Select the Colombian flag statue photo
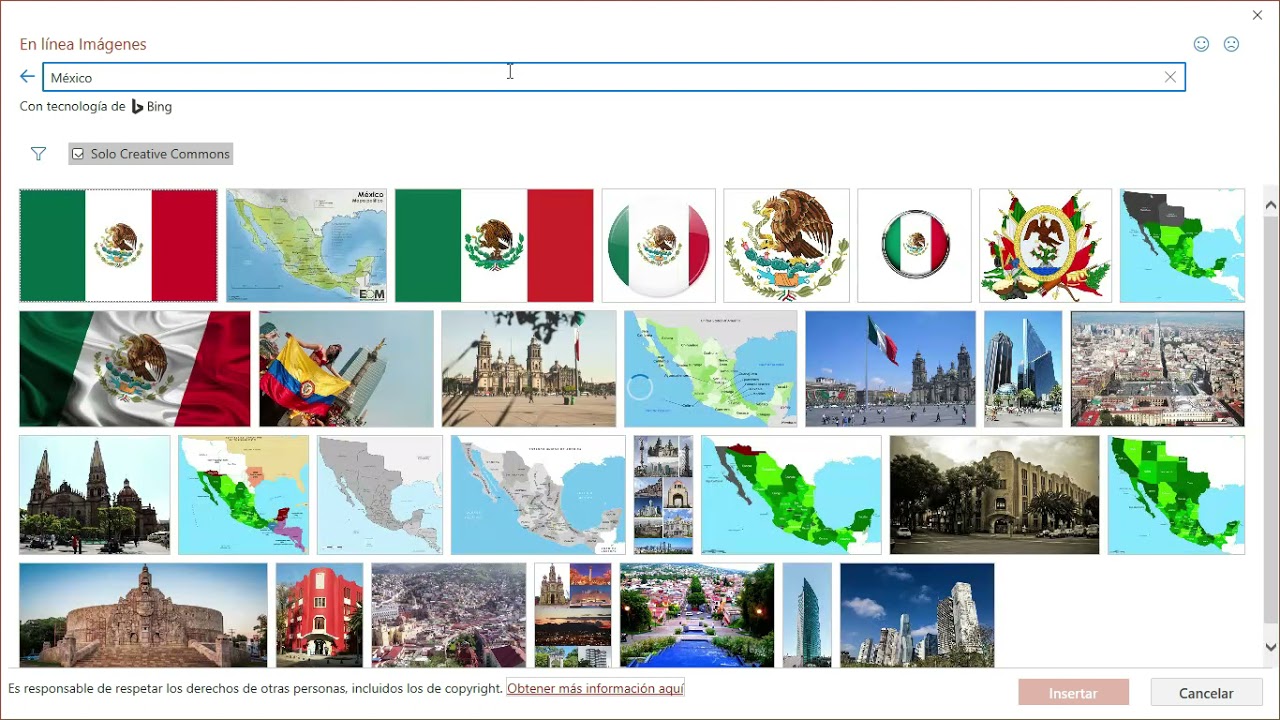 pos(346,369)
